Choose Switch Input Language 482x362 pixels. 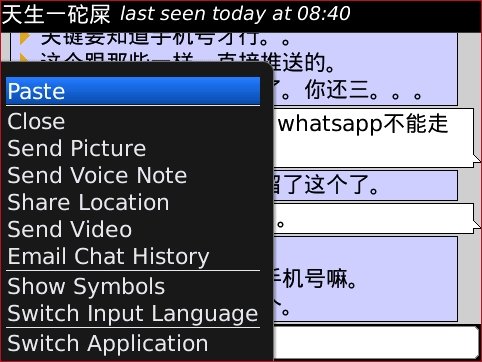point(133,313)
